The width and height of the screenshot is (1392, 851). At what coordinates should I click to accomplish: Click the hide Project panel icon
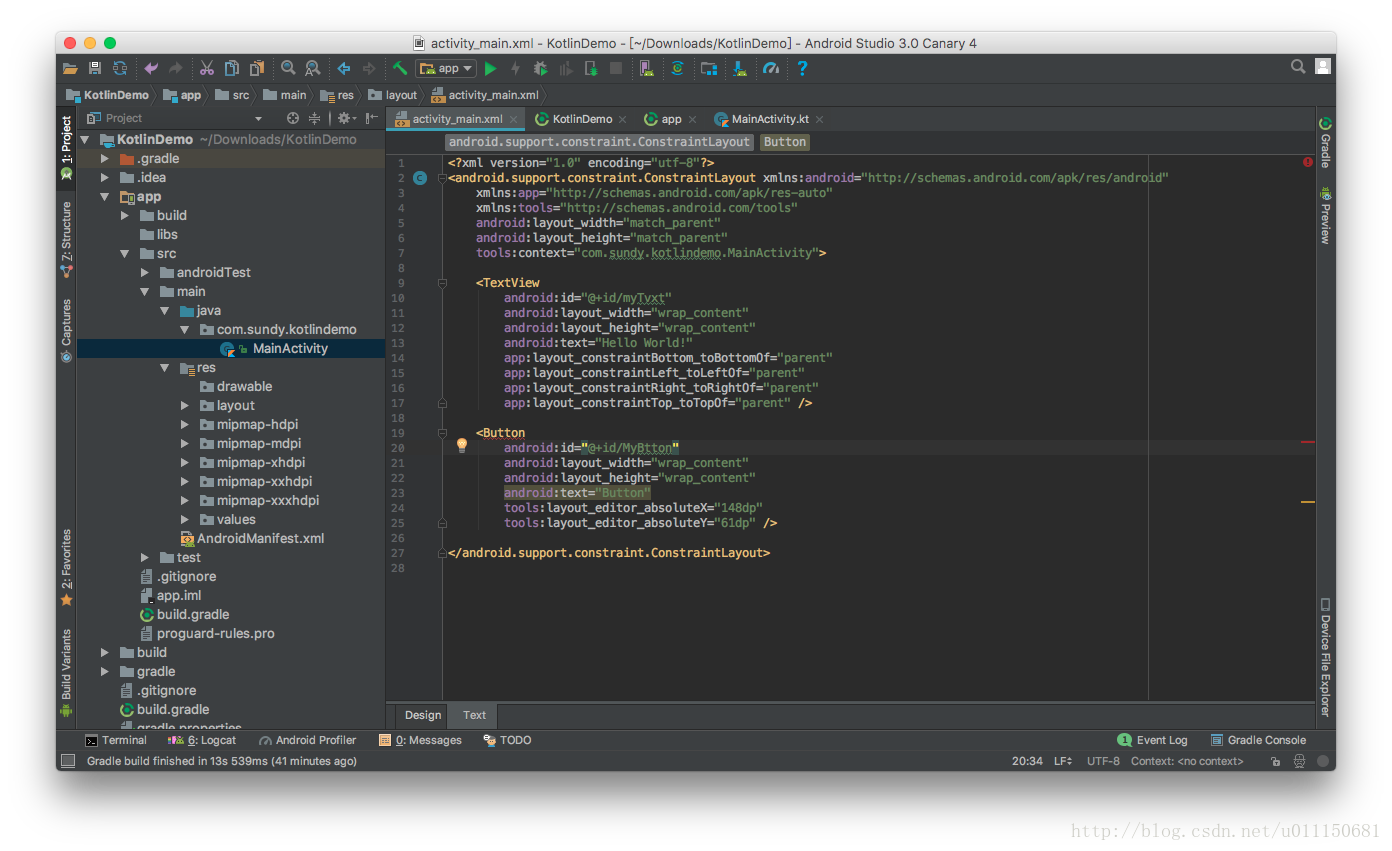pos(372,118)
